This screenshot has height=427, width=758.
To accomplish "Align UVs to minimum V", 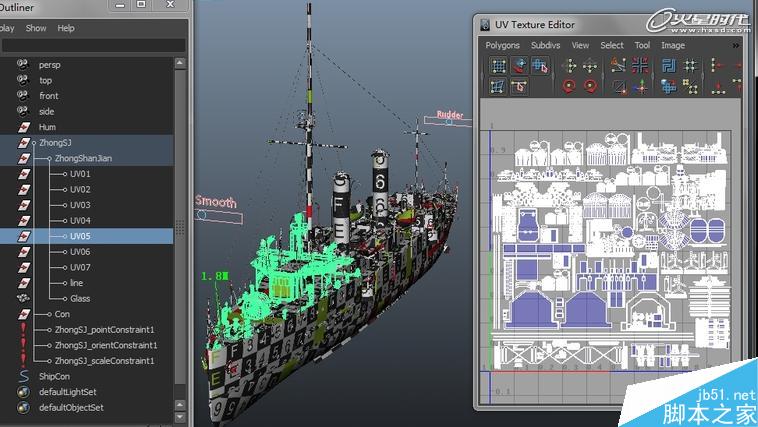I will (x=718, y=87).
